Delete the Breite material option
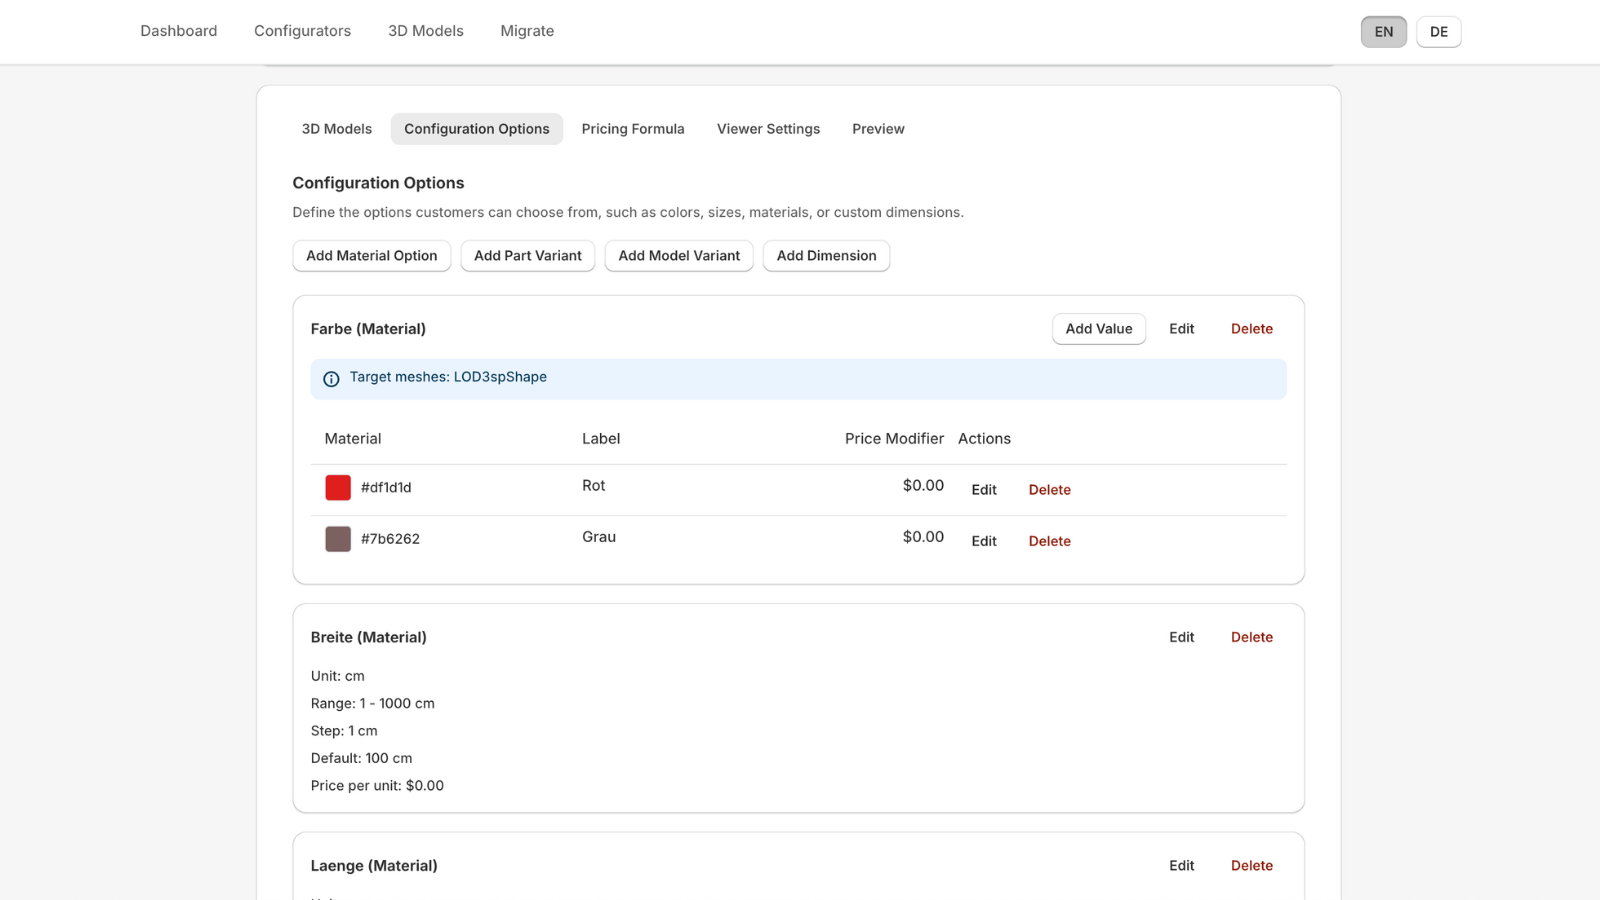The width and height of the screenshot is (1600, 900). coord(1251,637)
